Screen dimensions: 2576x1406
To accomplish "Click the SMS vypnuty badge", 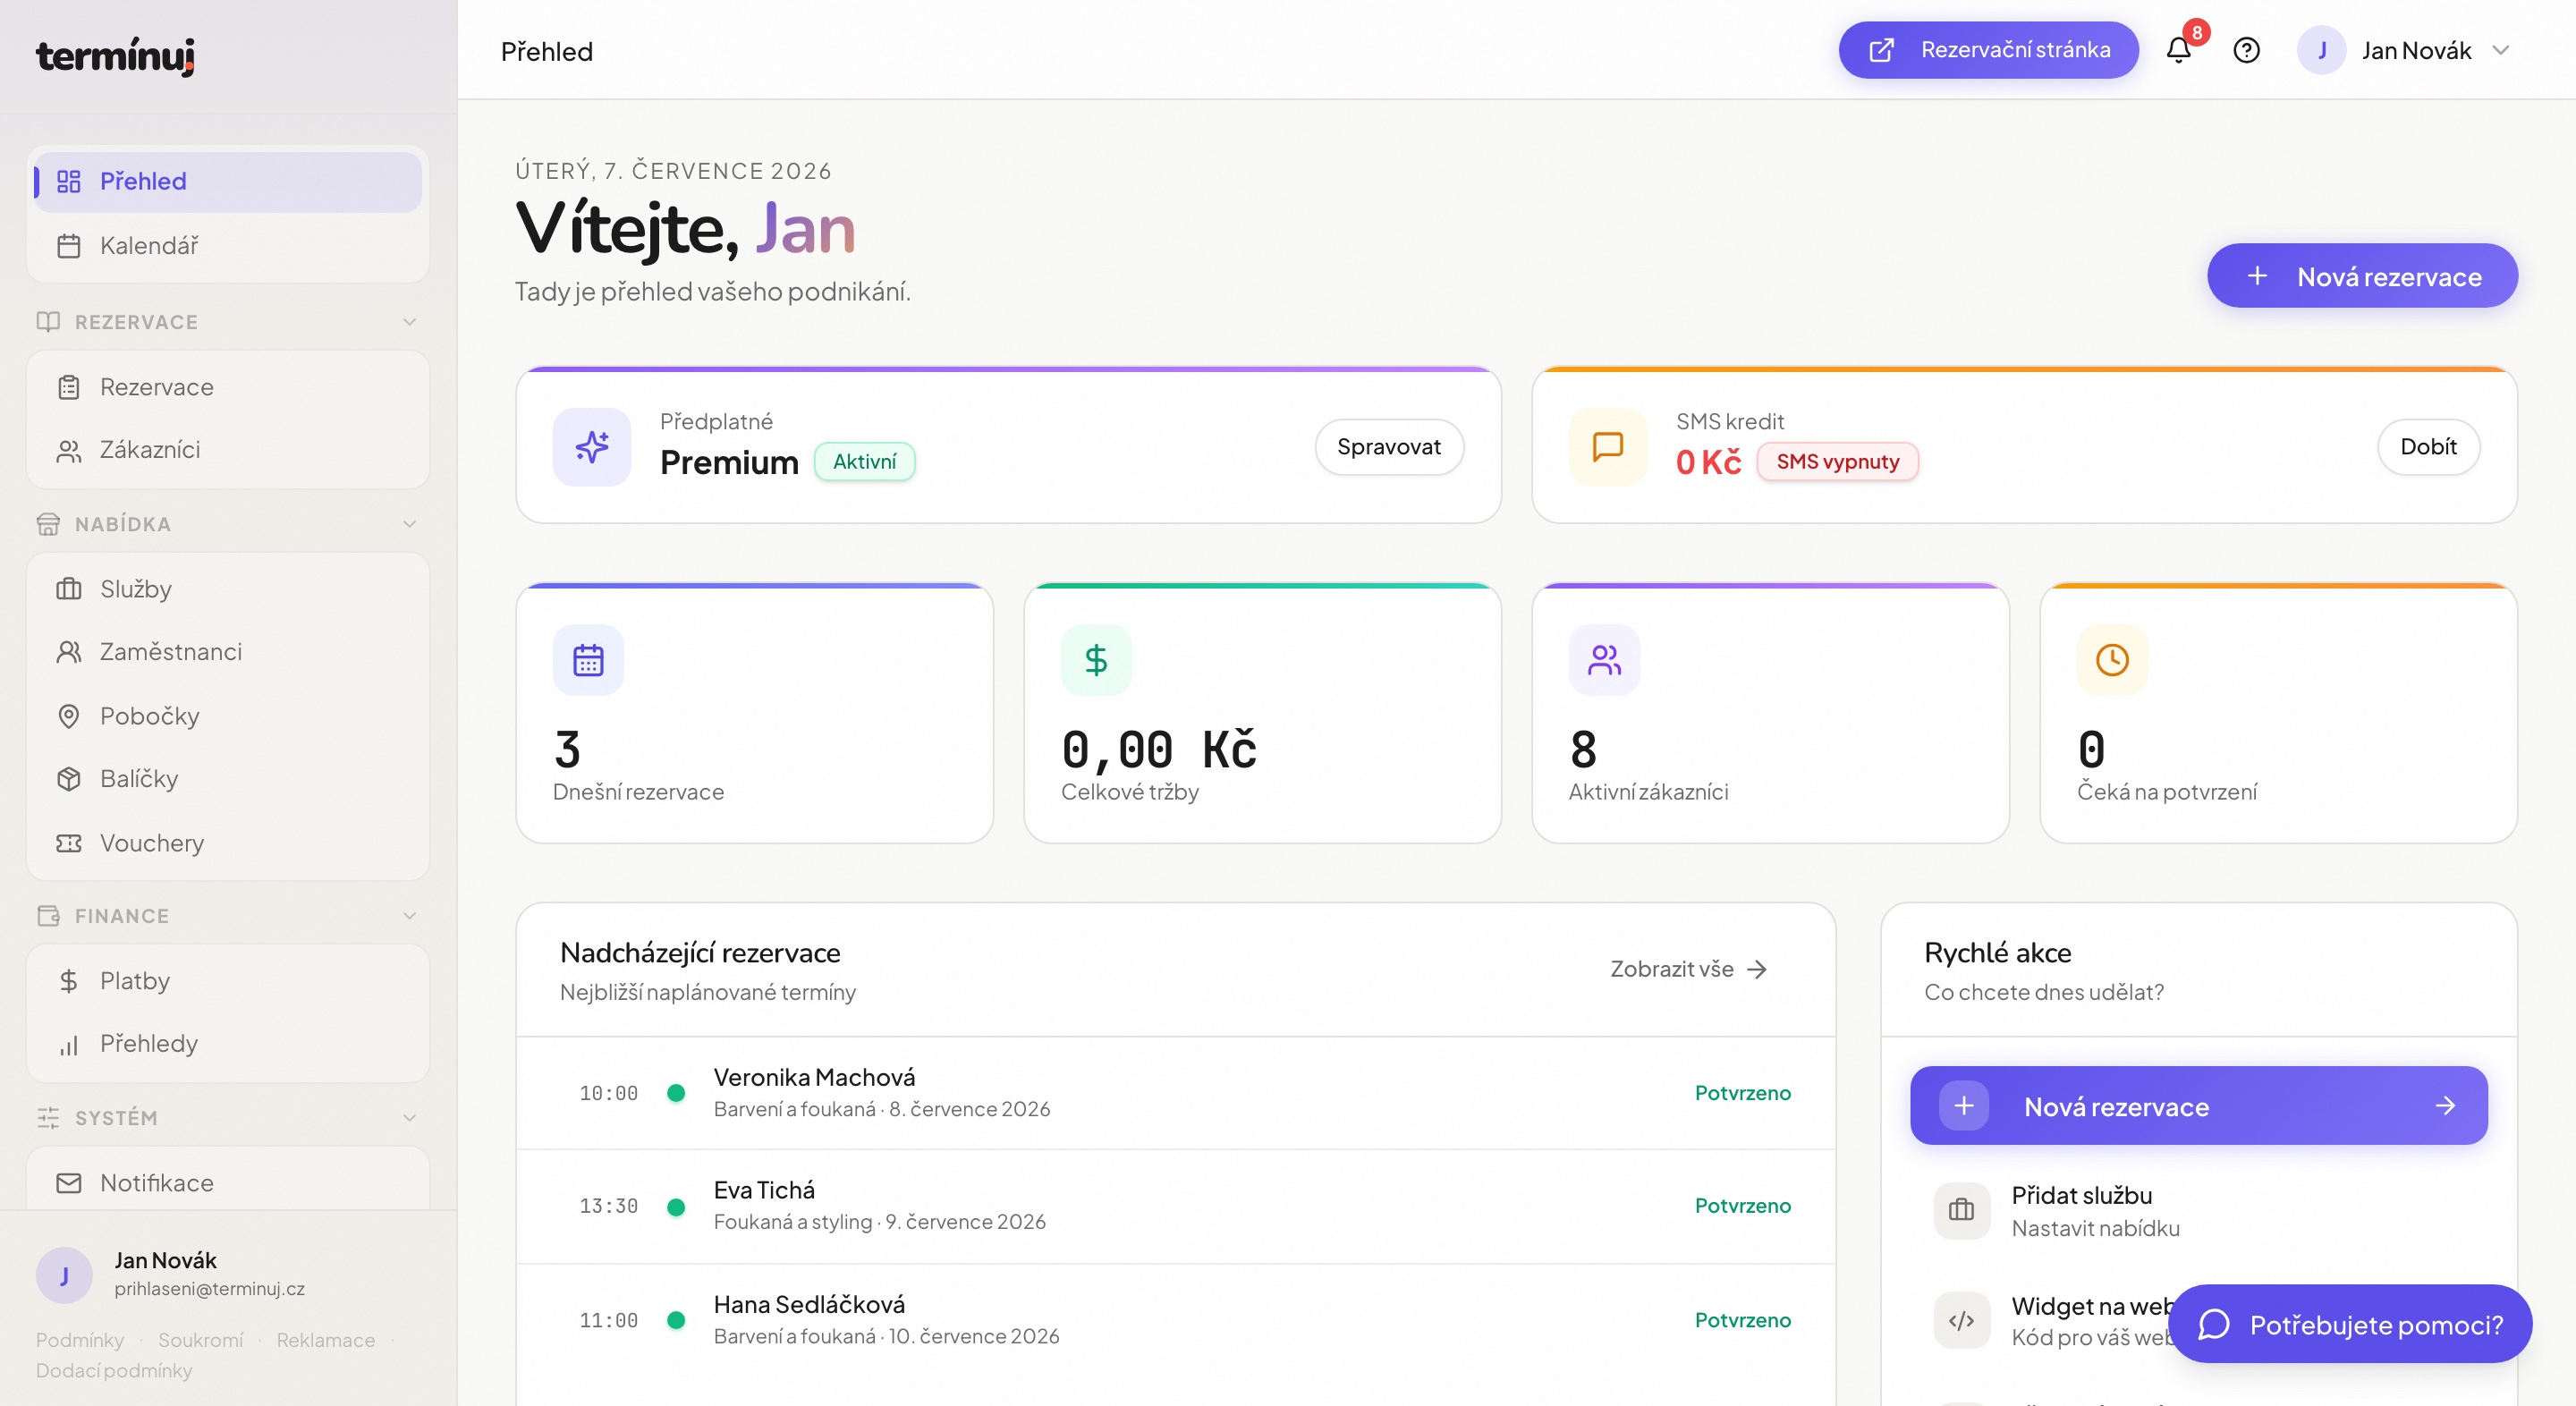I will tap(1838, 462).
